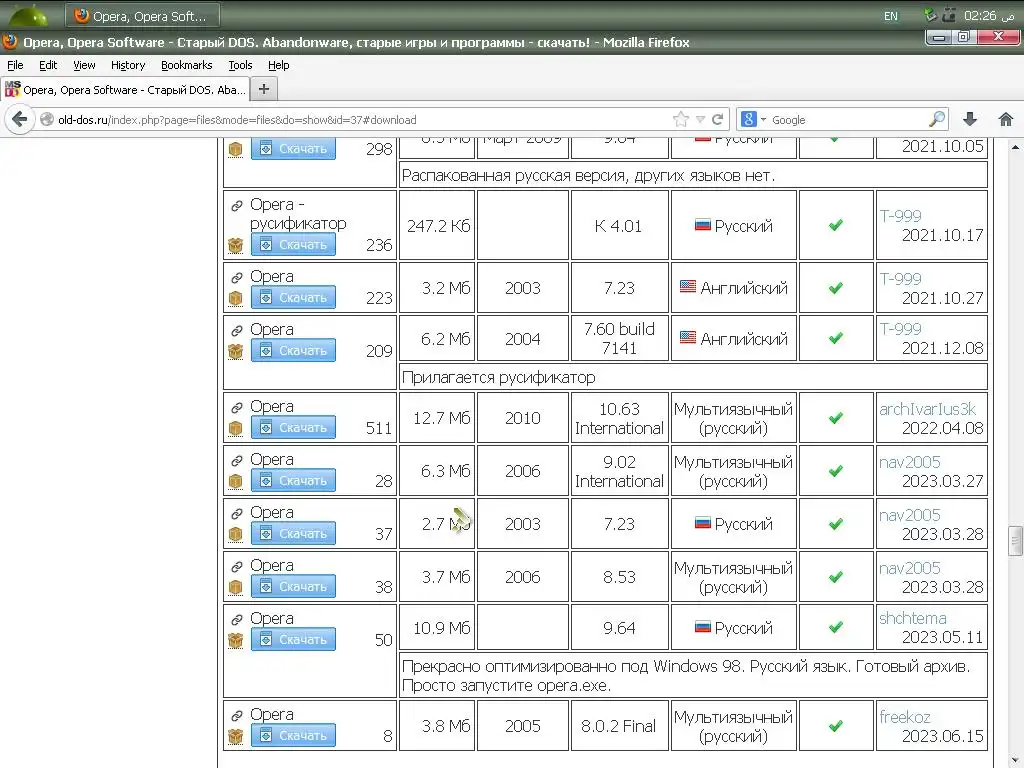Screen dimensions: 1024x768
Task: Open history dropdown arrow in URL bar
Action: pos(700,120)
